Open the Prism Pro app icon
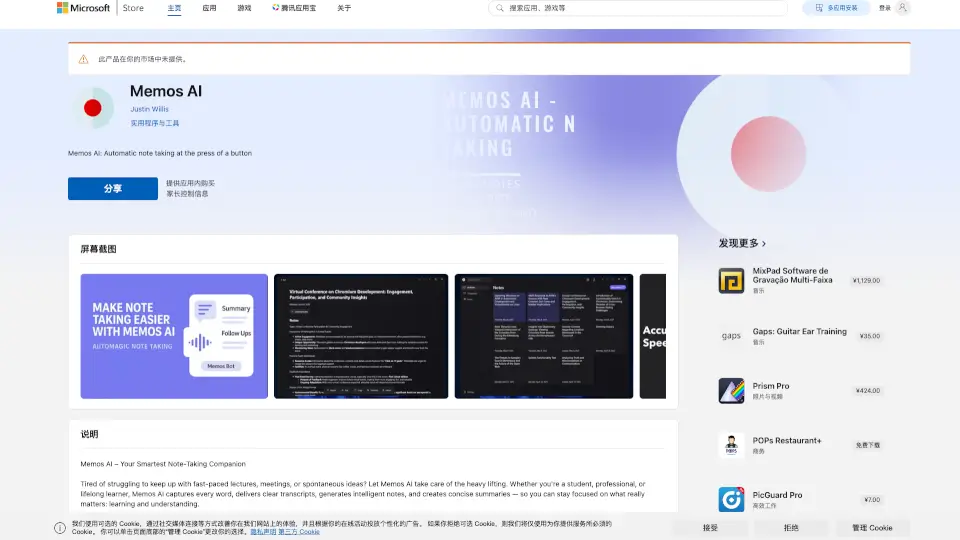 [731, 390]
